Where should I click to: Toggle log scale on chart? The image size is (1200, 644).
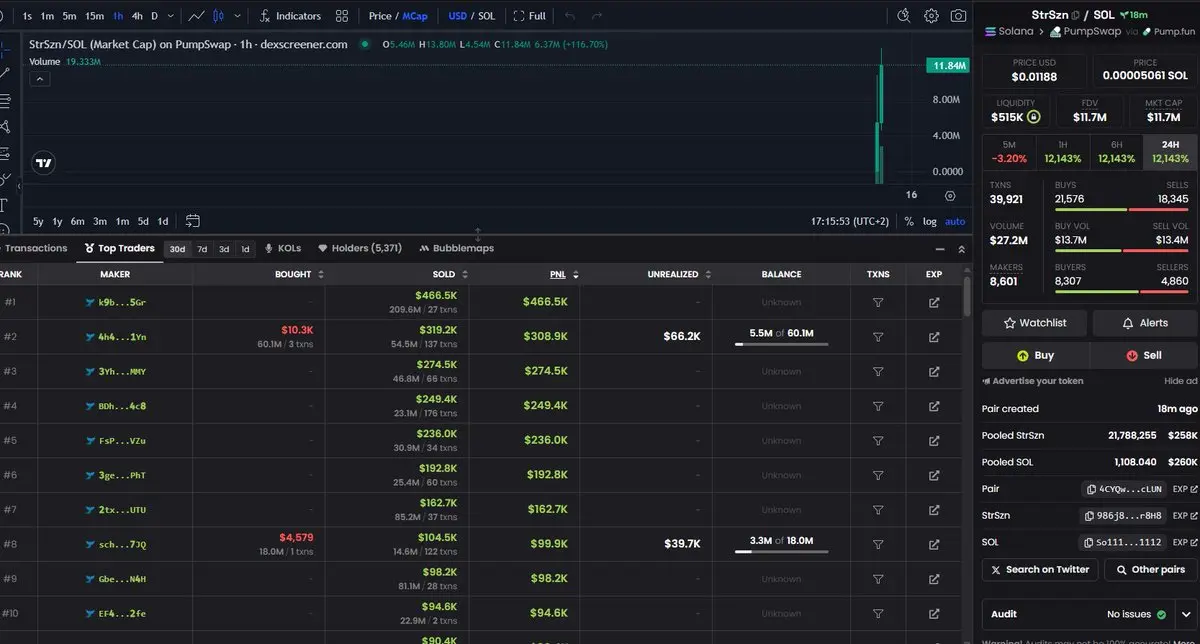click(930, 221)
